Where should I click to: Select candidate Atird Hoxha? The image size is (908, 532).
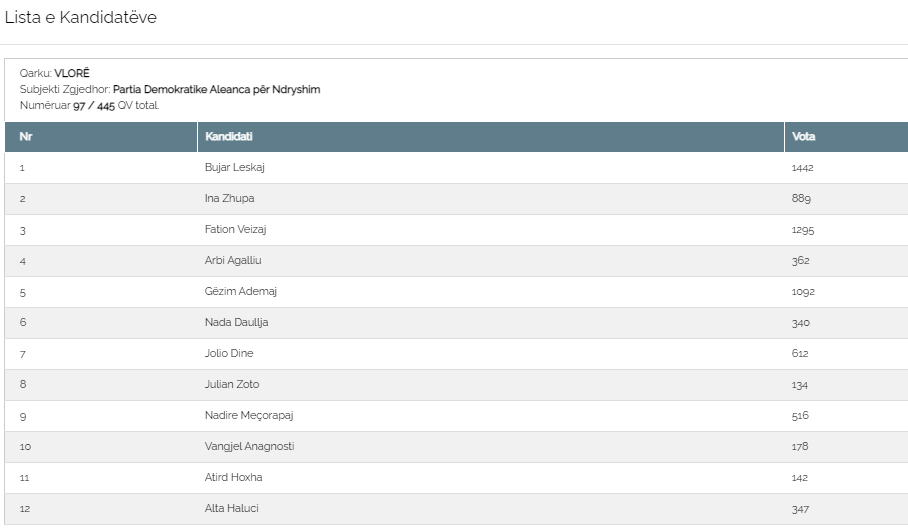point(233,477)
